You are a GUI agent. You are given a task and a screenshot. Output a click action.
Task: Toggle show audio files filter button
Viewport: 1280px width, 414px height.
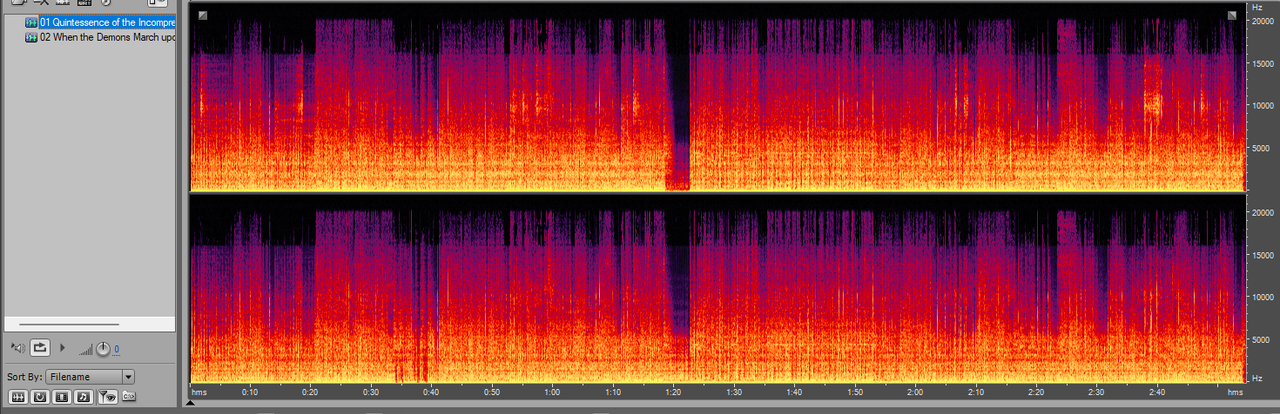click(x=17, y=397)
